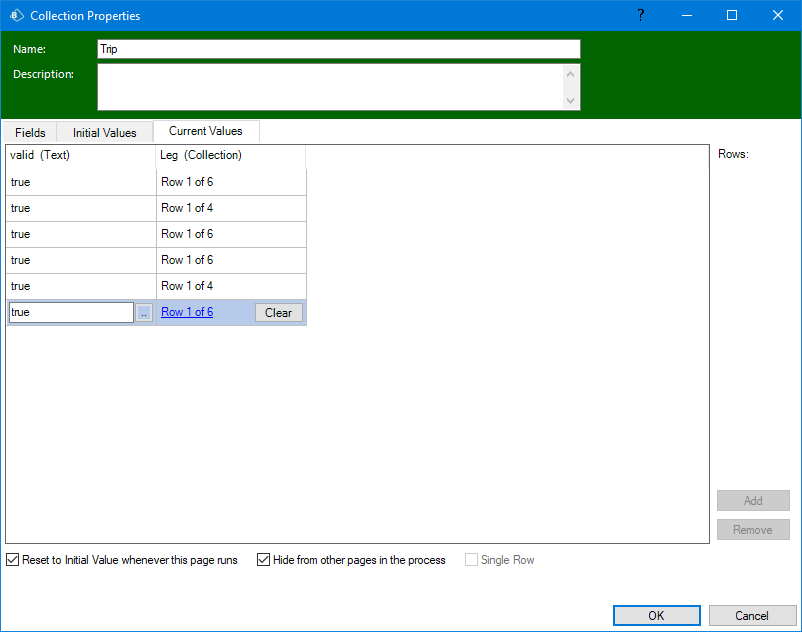Close the Collection Properties window
This screenshot has height=632, width=802.
coord(778,15)
